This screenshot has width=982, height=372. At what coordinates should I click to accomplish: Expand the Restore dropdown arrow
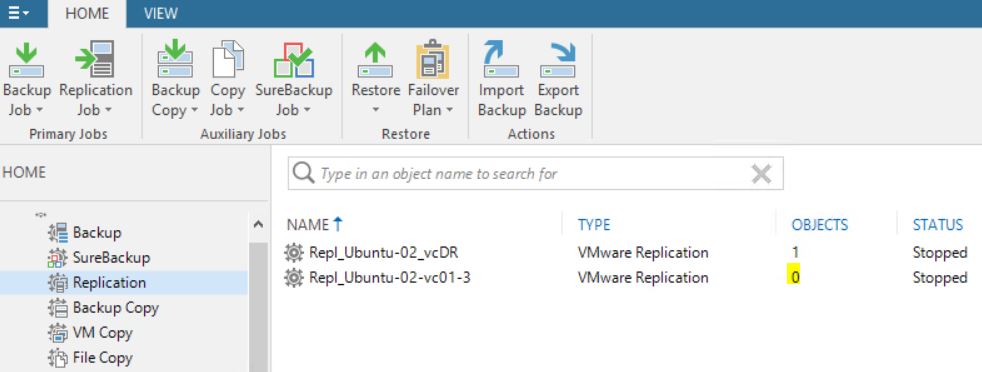pyautogui.click(x=375, y=111)
